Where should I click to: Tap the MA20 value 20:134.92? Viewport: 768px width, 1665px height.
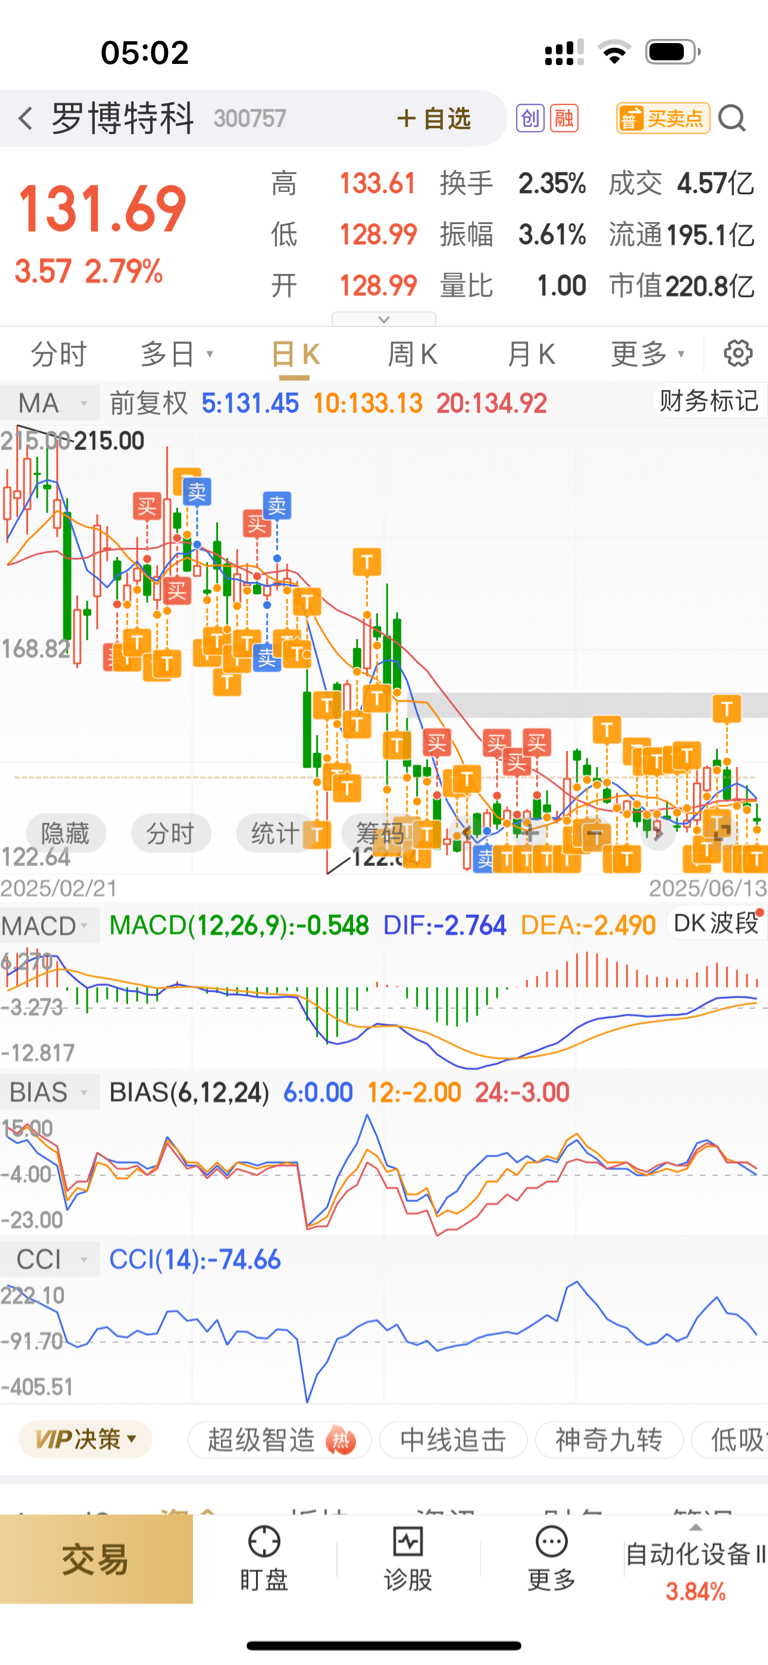pos(492,403)
